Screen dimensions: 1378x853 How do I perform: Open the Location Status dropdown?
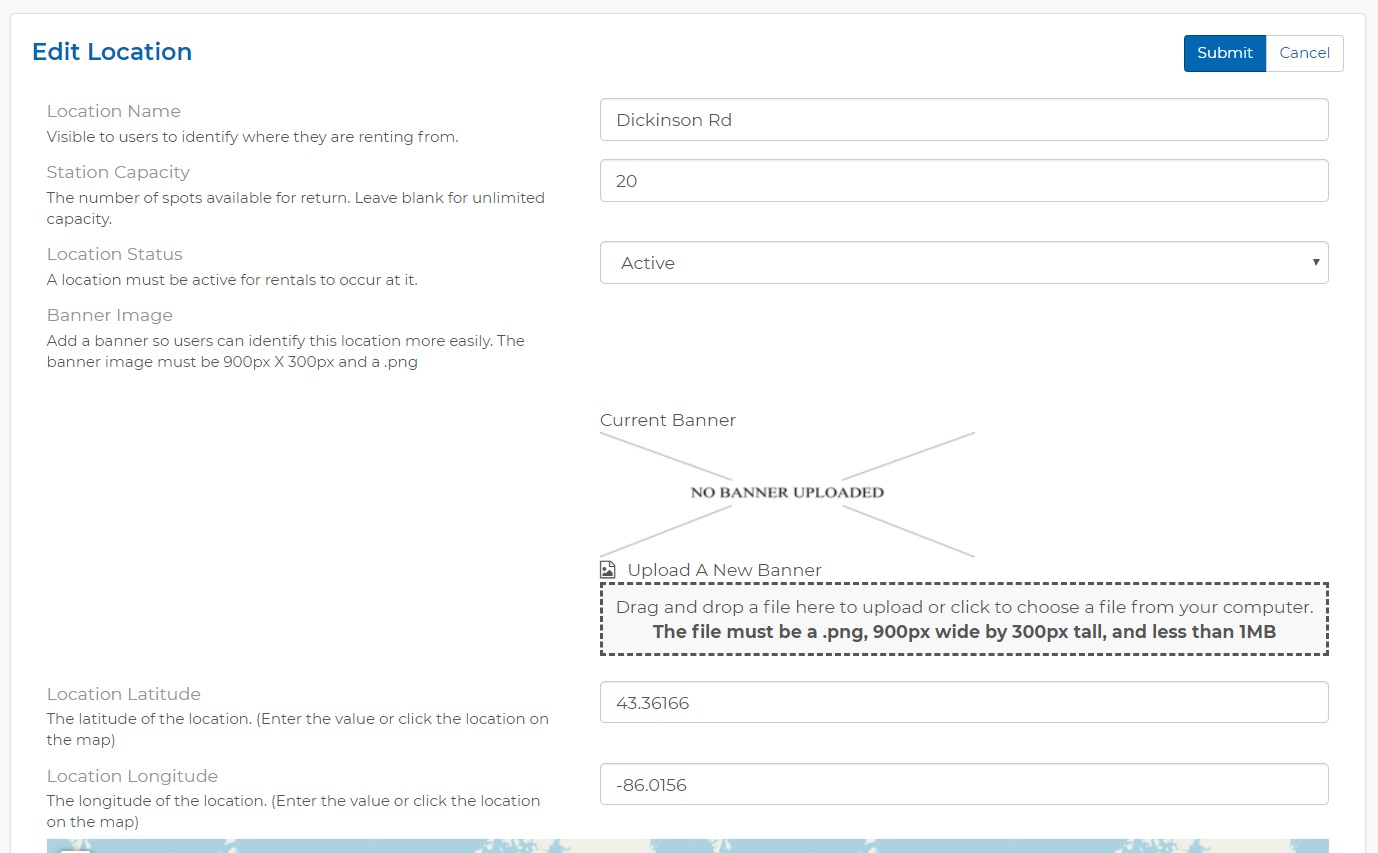tap(964, 263)
